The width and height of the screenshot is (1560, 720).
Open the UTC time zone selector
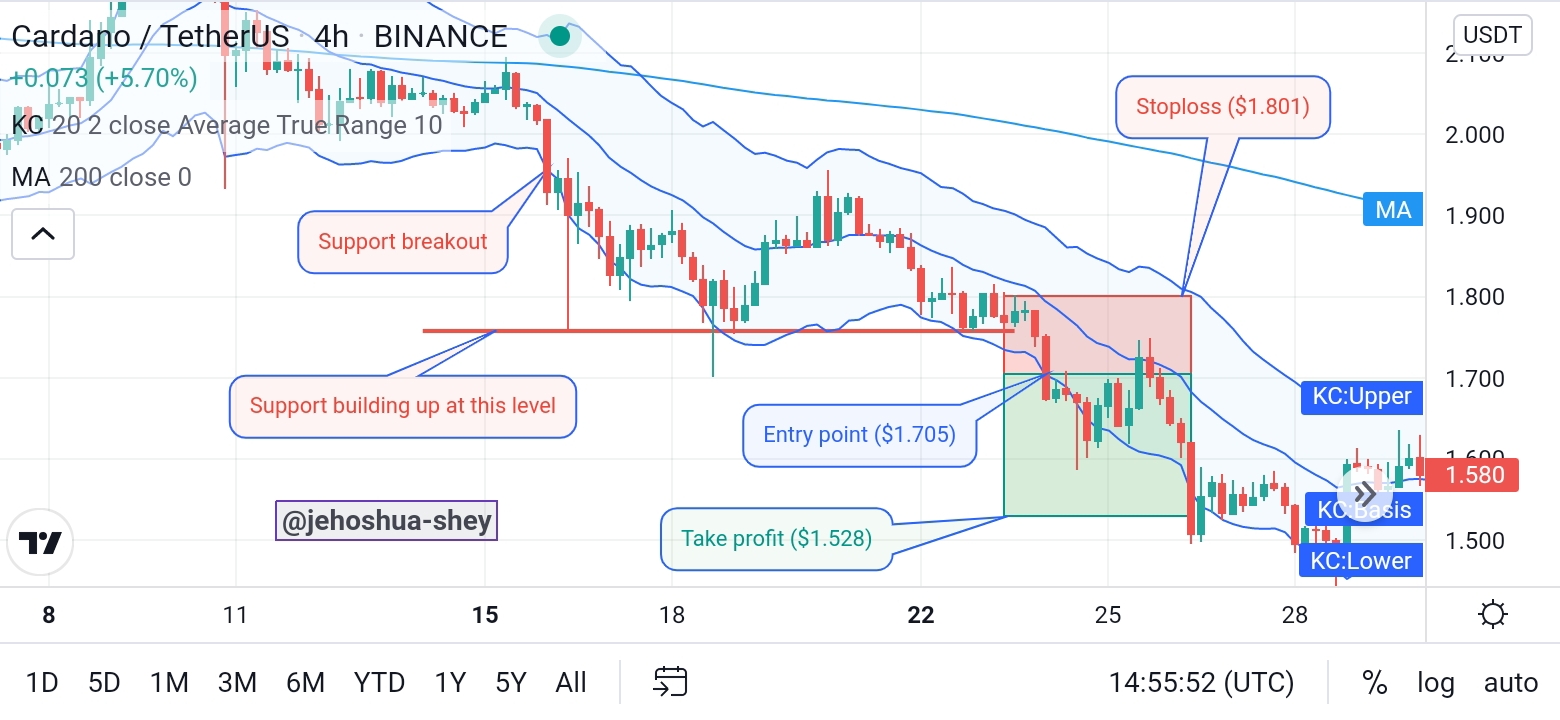(x=1201, y=683)
